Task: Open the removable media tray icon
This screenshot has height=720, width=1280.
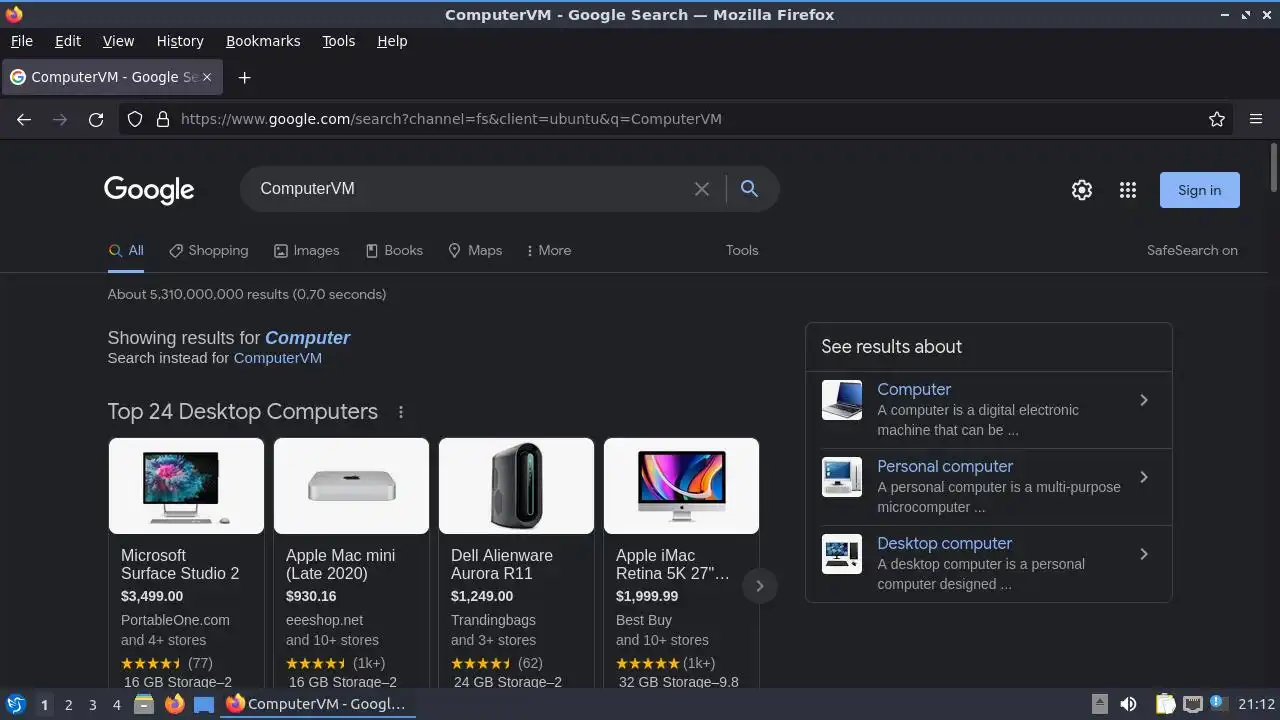Action: [x=1099, y=705]
